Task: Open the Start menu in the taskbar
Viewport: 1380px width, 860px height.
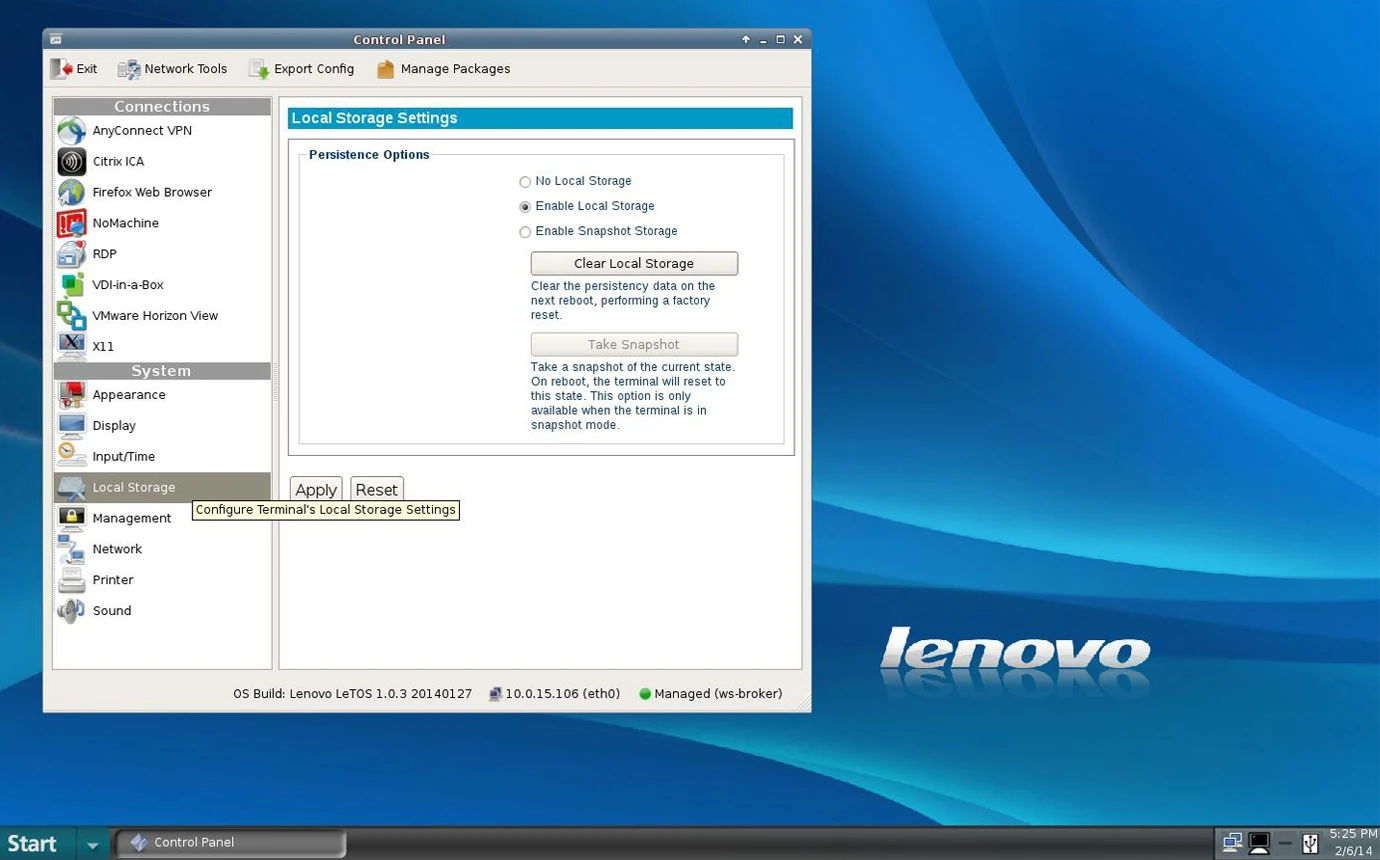Action: pos(32,843)
